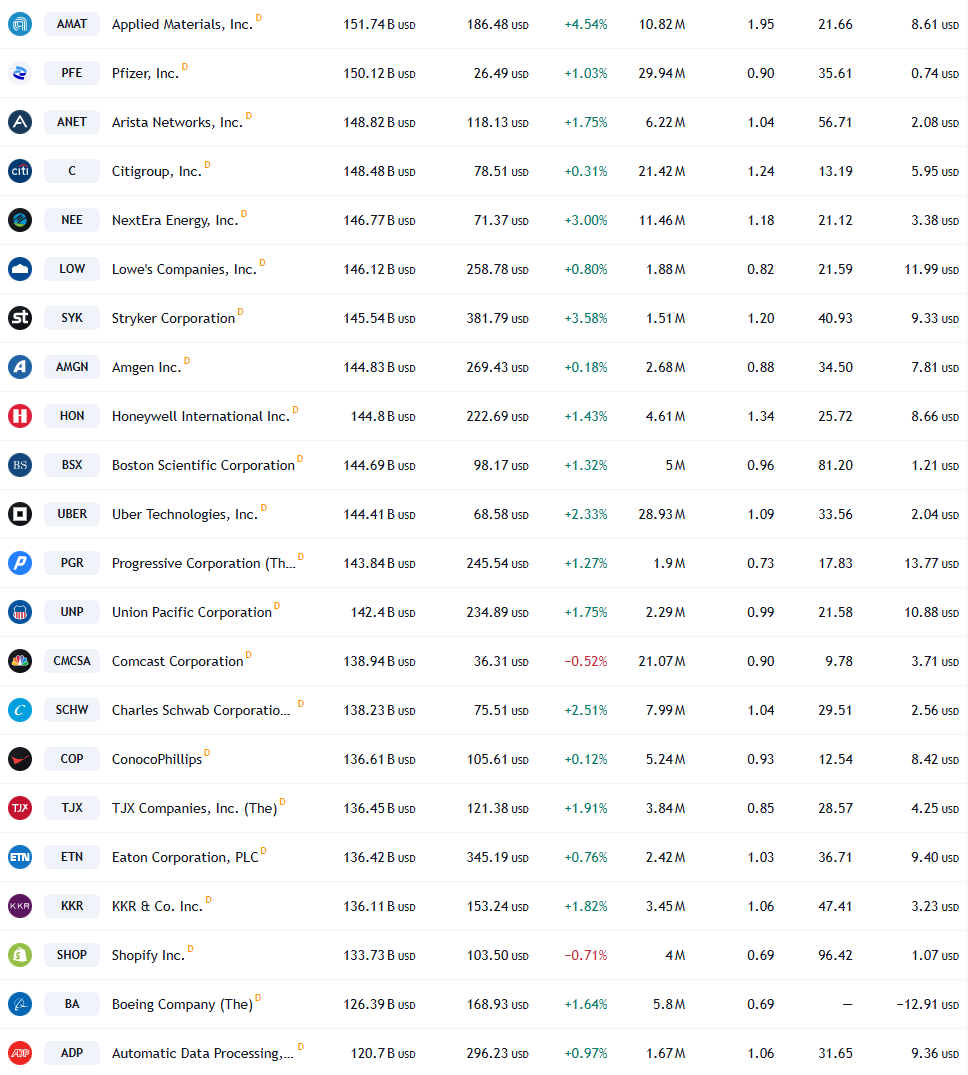Screen dimensions: 968x1075
Task: Select Honeywell relative volume 1.34
Action: (x=760, y=417)
